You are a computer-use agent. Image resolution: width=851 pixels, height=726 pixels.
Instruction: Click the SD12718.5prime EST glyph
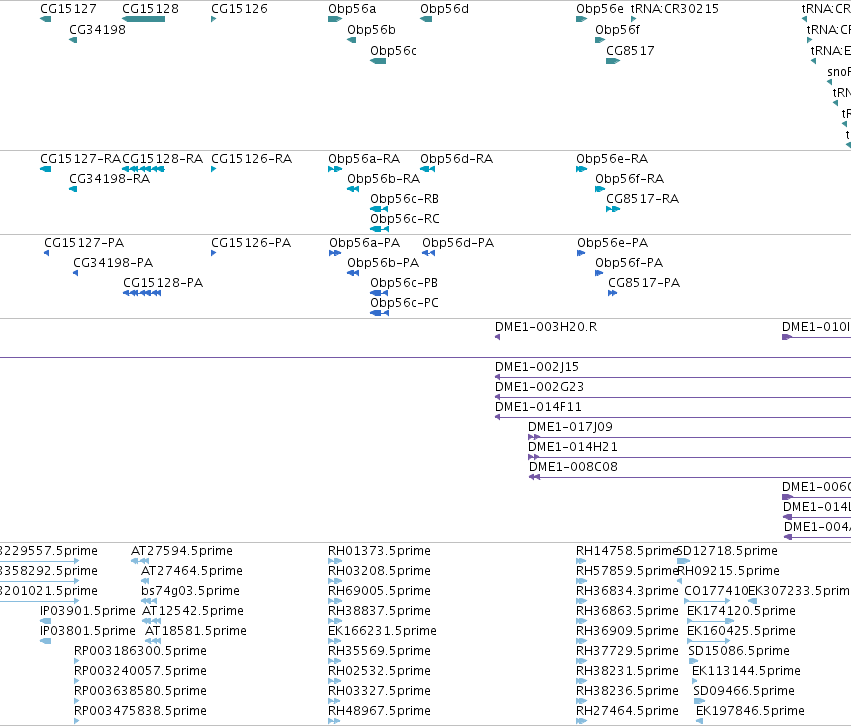point(684,561)
